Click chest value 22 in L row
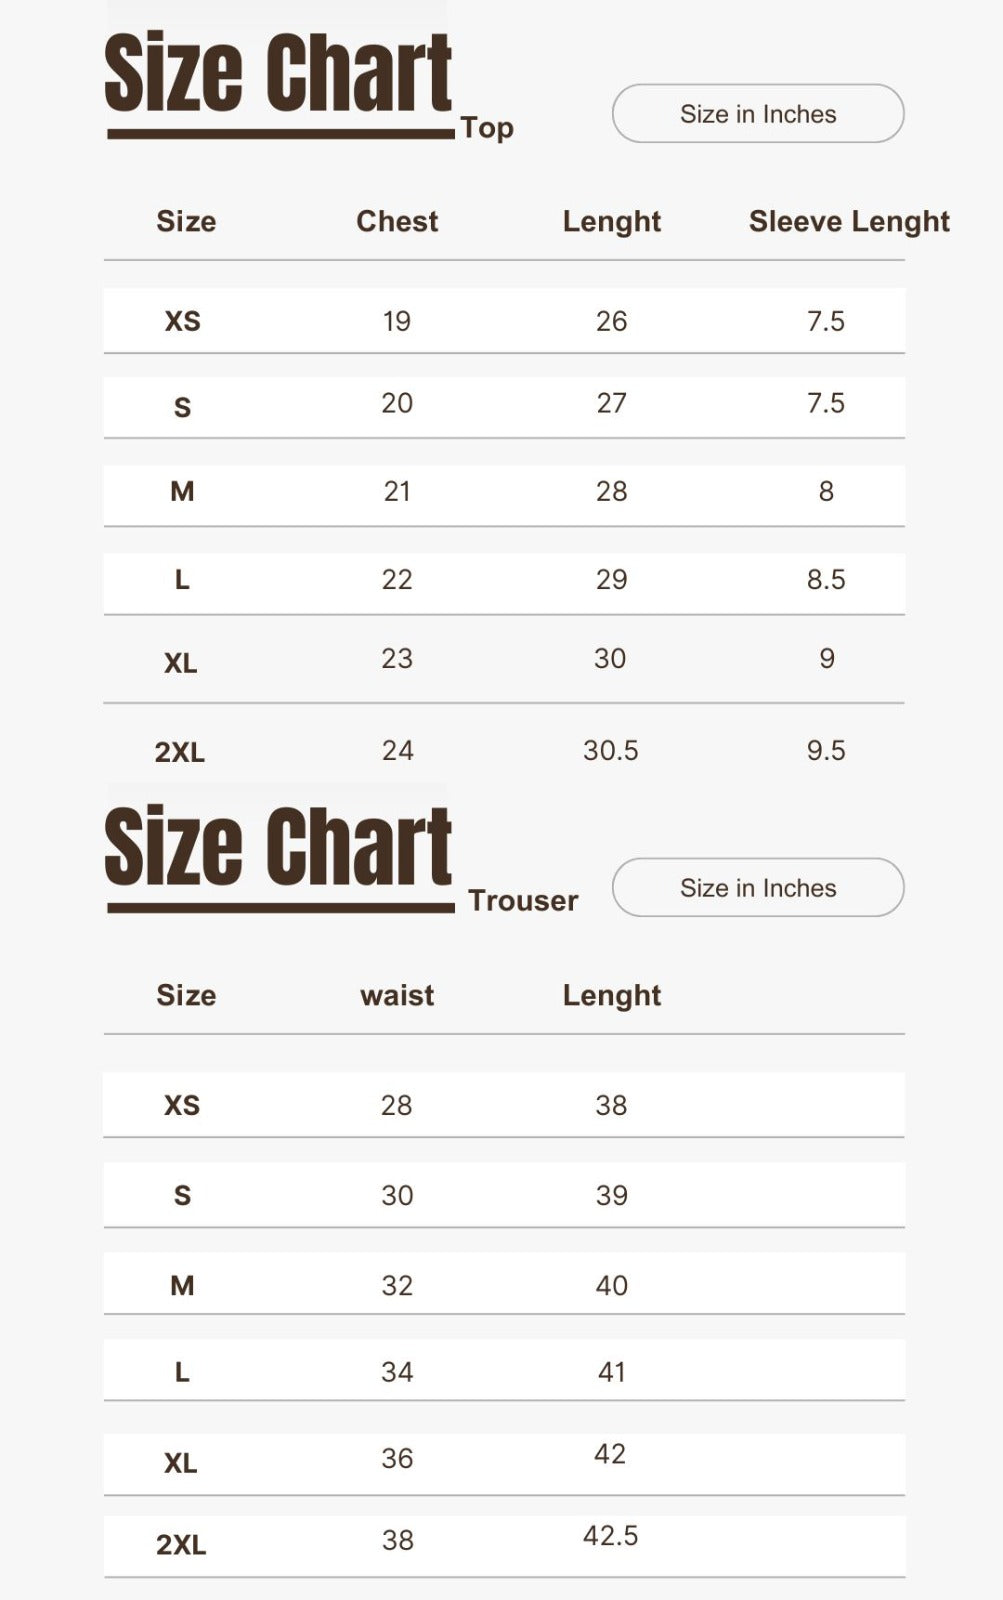The width and height of the screenshot is (1003, 1600). tap(397, 579)
